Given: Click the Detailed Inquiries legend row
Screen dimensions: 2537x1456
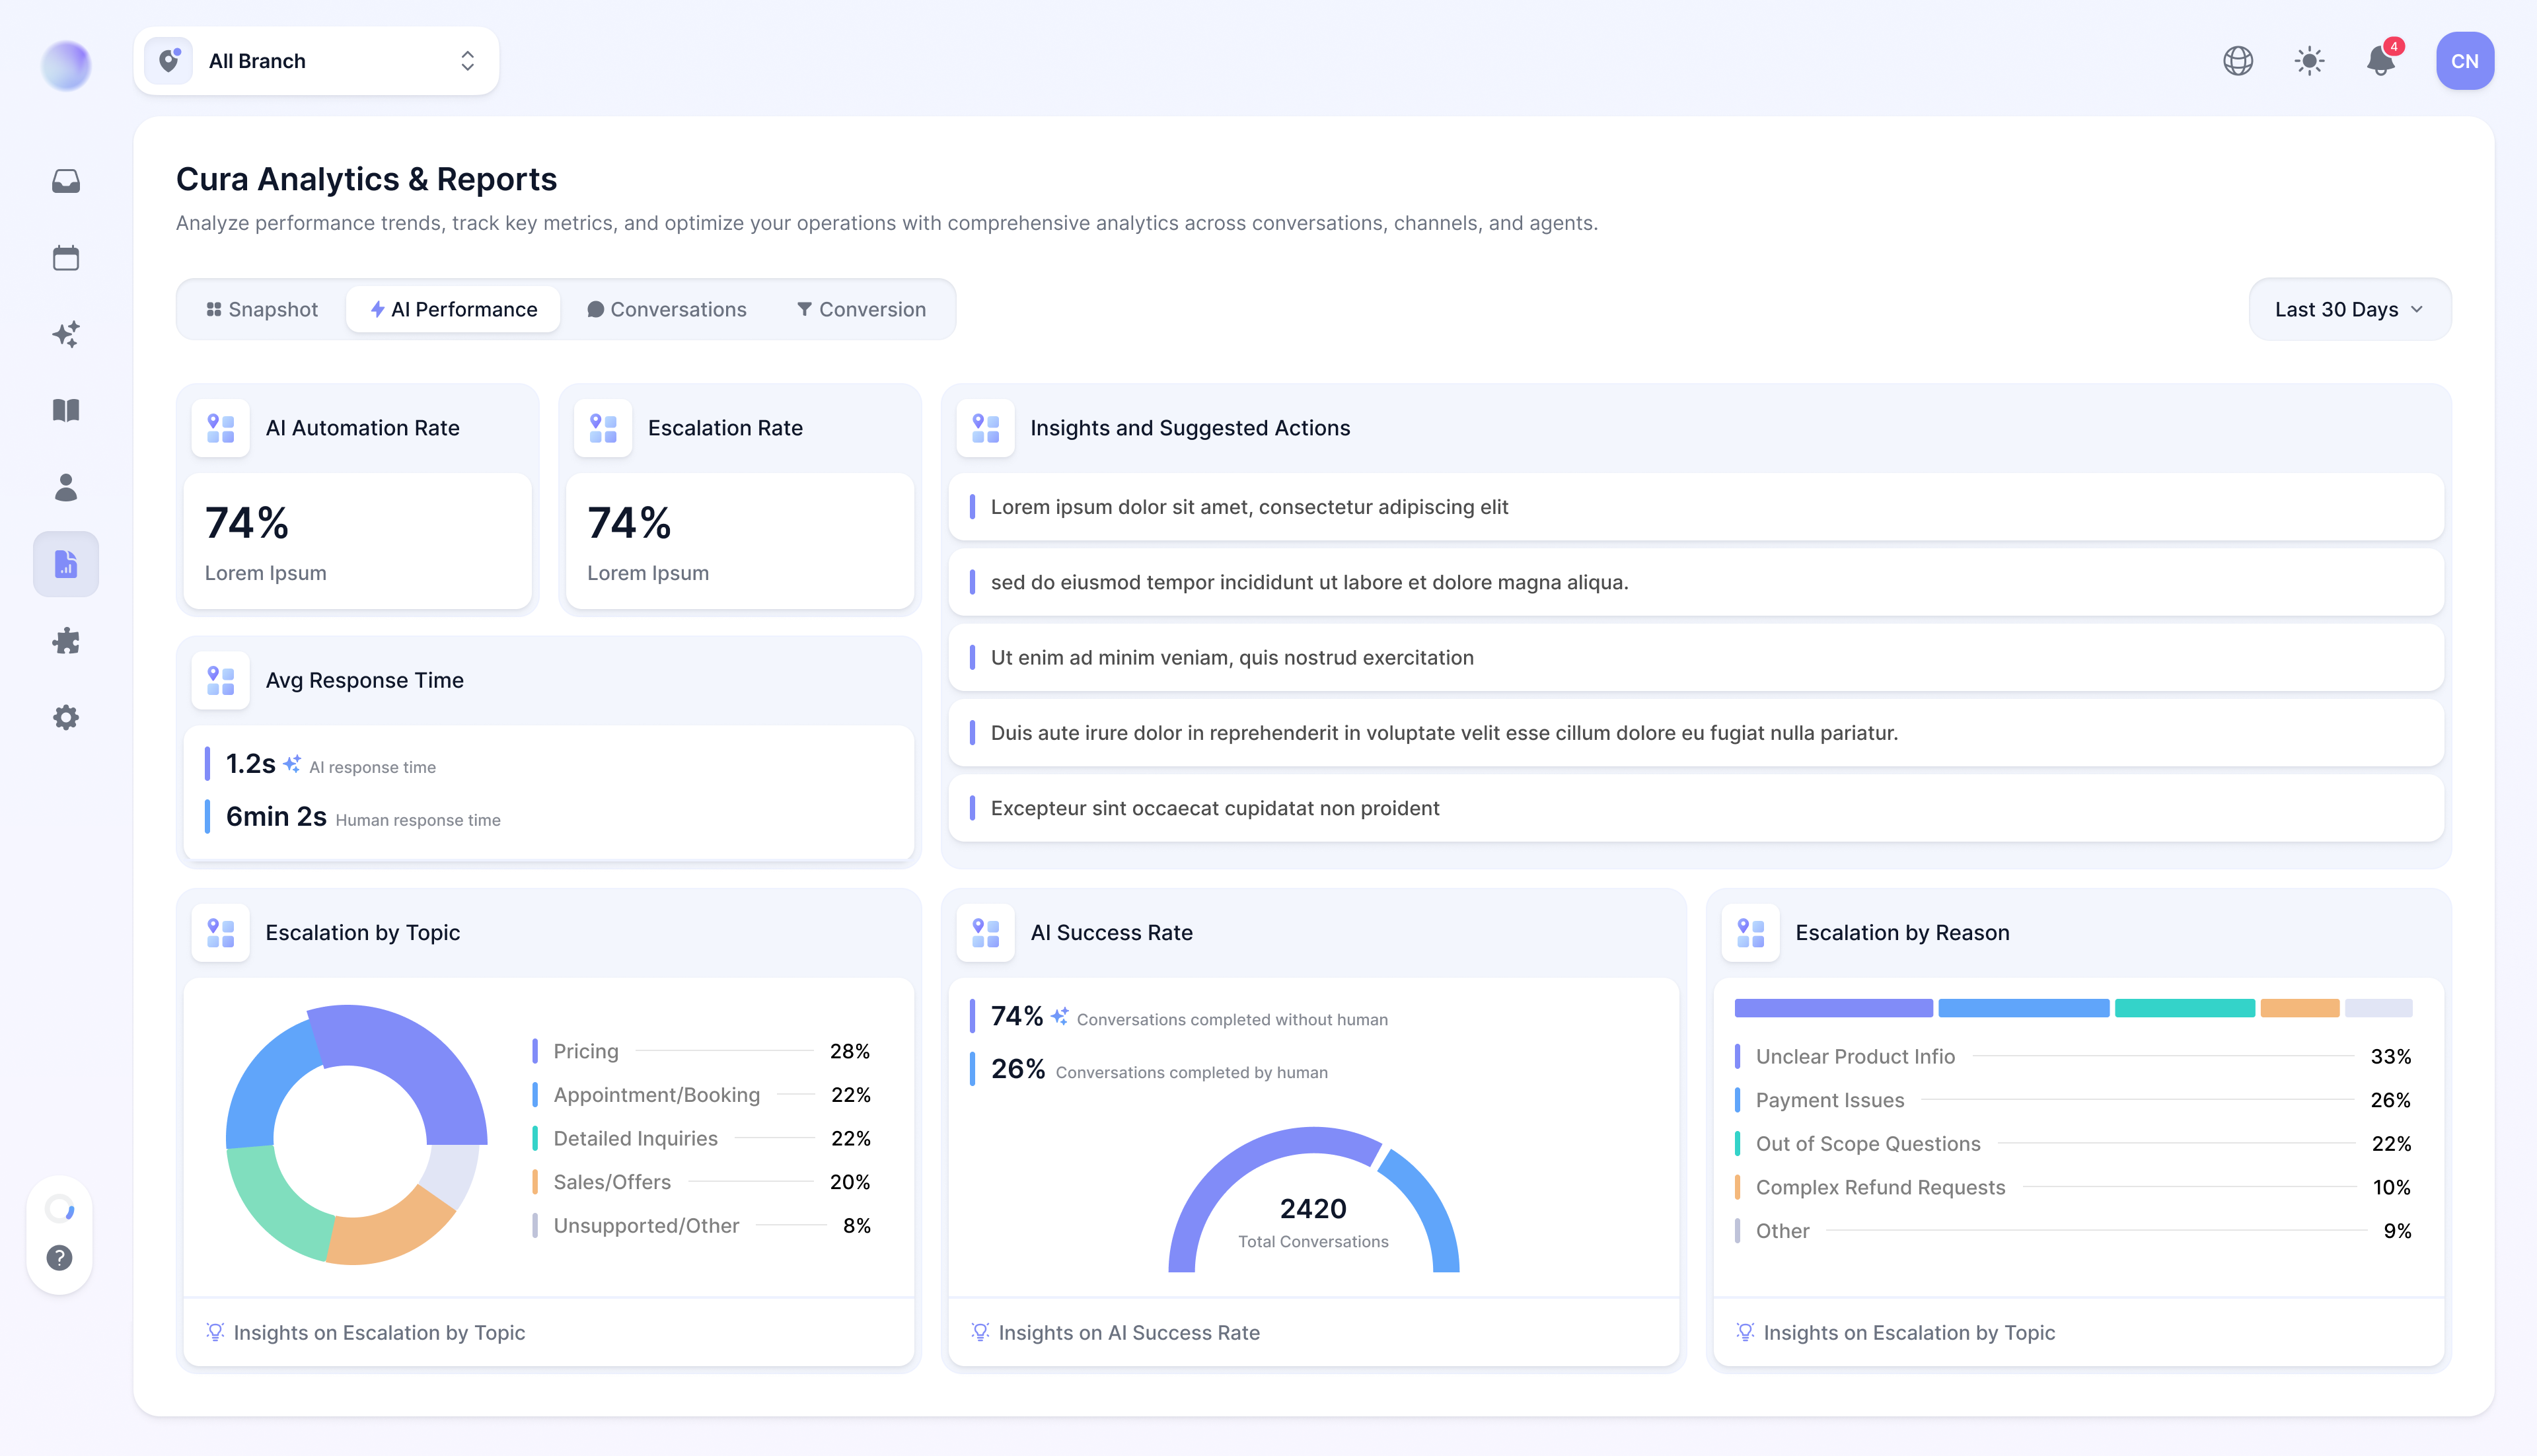Looking at the screenshot, I should [701, 1138].
